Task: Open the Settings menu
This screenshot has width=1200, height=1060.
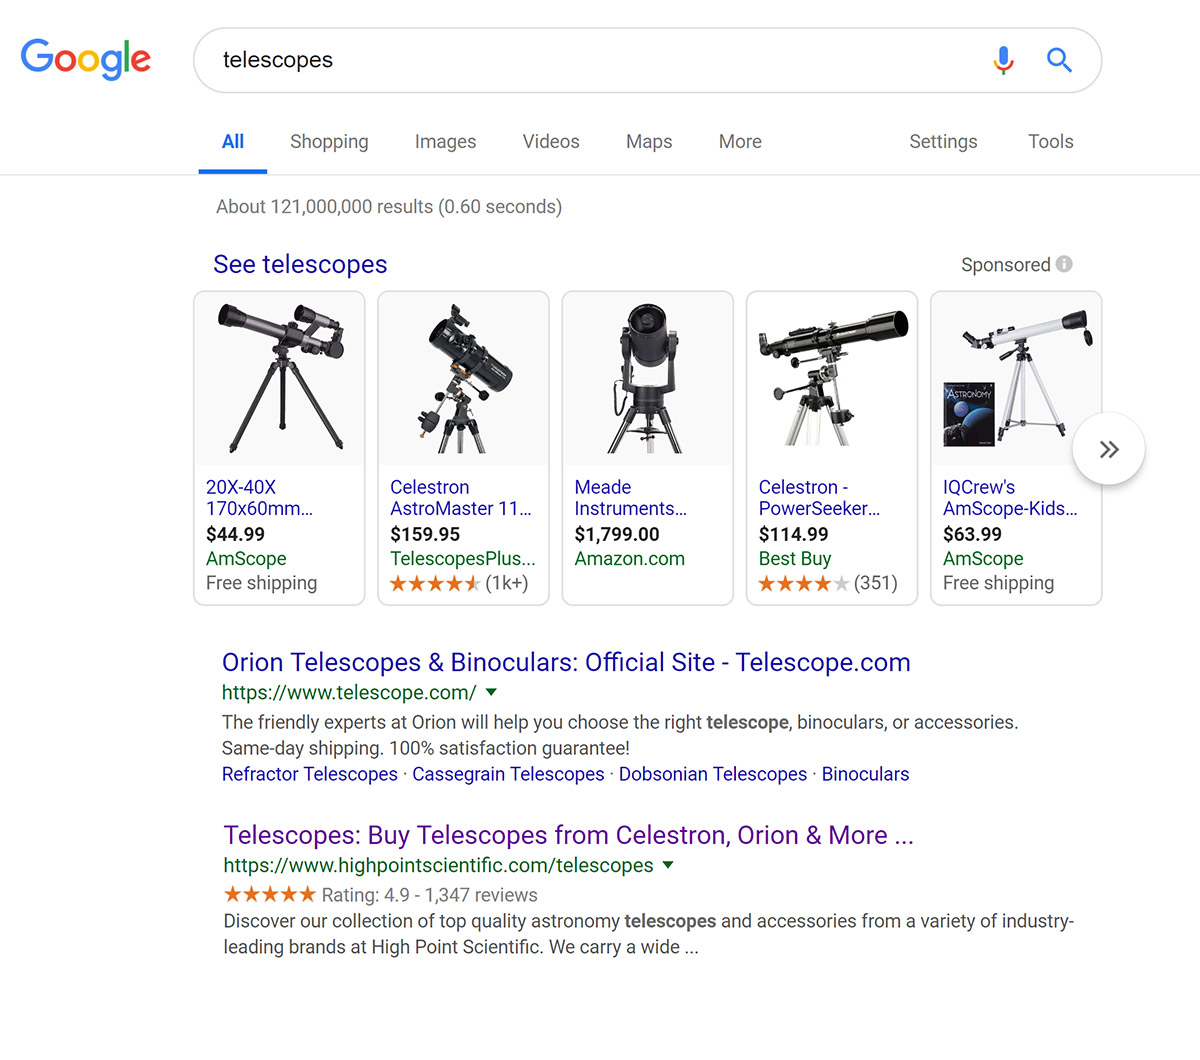Action: click(x=943, y=142)
